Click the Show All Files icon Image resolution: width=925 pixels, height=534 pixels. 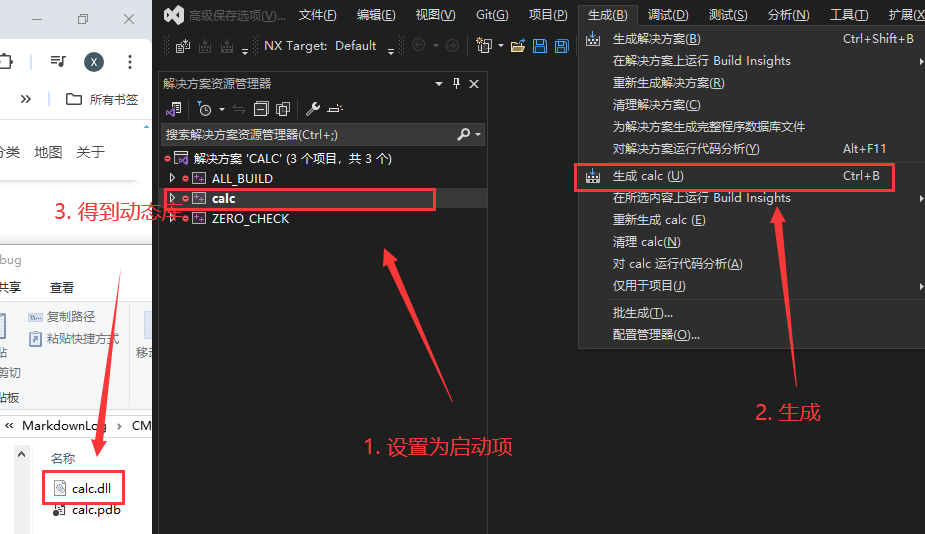tap(283, 109)
